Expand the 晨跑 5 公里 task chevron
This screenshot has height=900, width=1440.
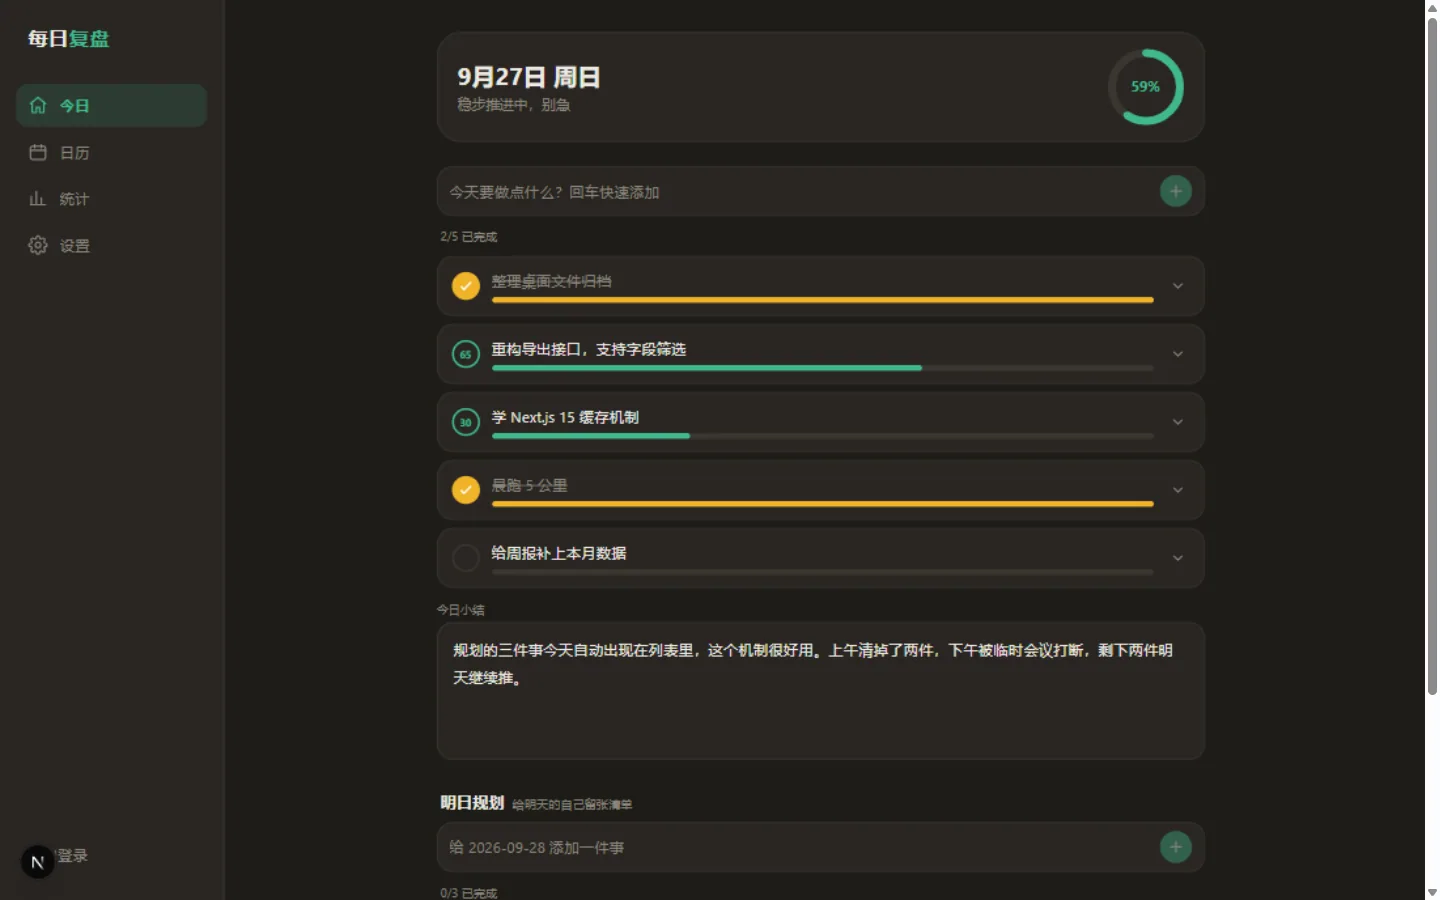tap(1178, 490)
